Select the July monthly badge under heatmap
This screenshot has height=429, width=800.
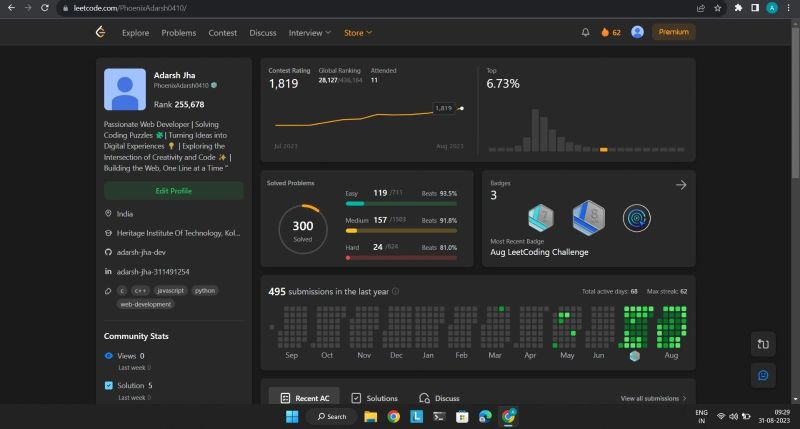coord(635,356)
